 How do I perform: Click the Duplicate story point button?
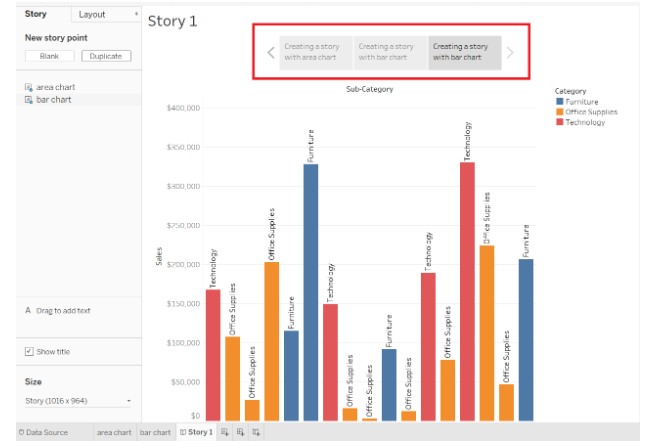pos(106,56)
